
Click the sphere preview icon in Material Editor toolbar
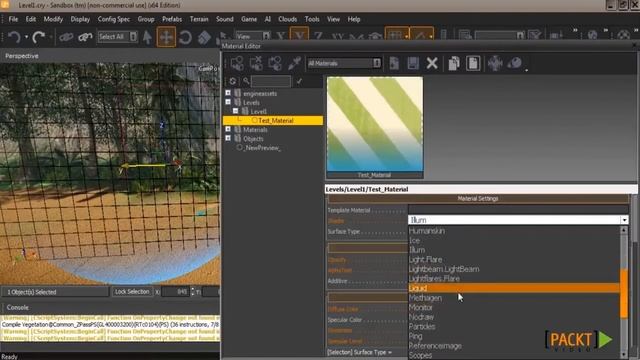pyautogui.click(x=515, y=63)
